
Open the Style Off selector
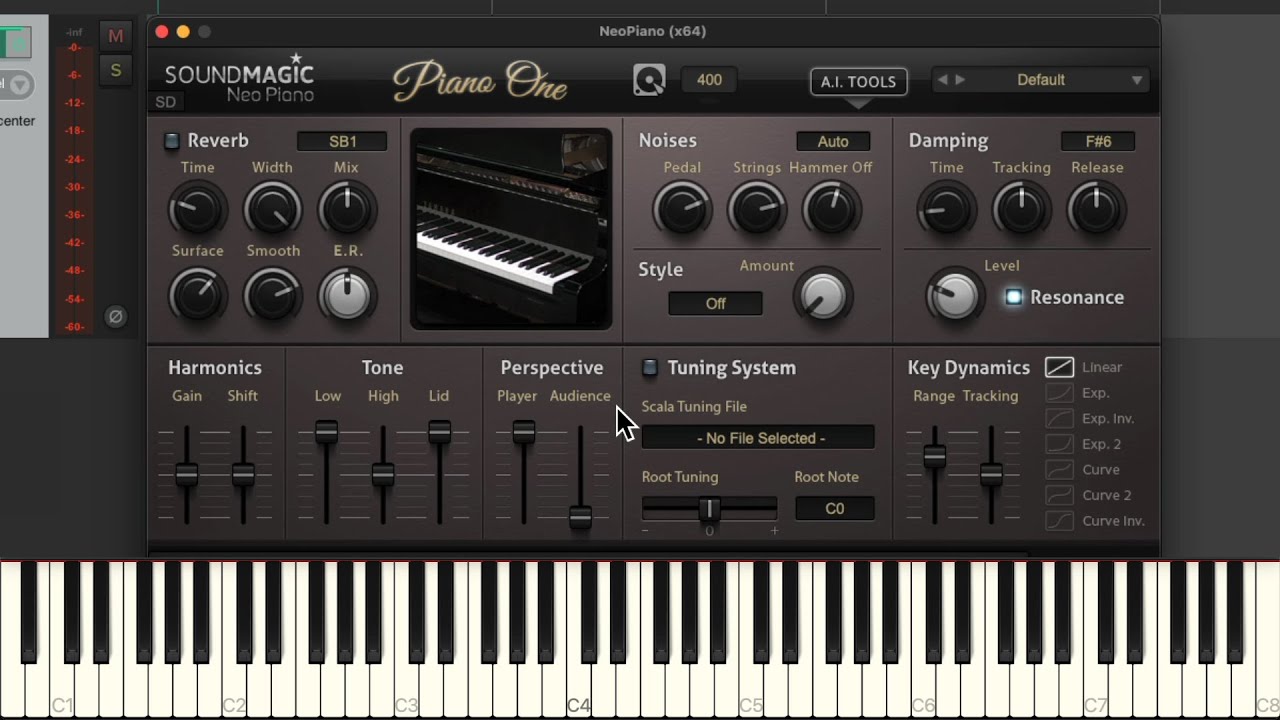(x=715, y=303)
